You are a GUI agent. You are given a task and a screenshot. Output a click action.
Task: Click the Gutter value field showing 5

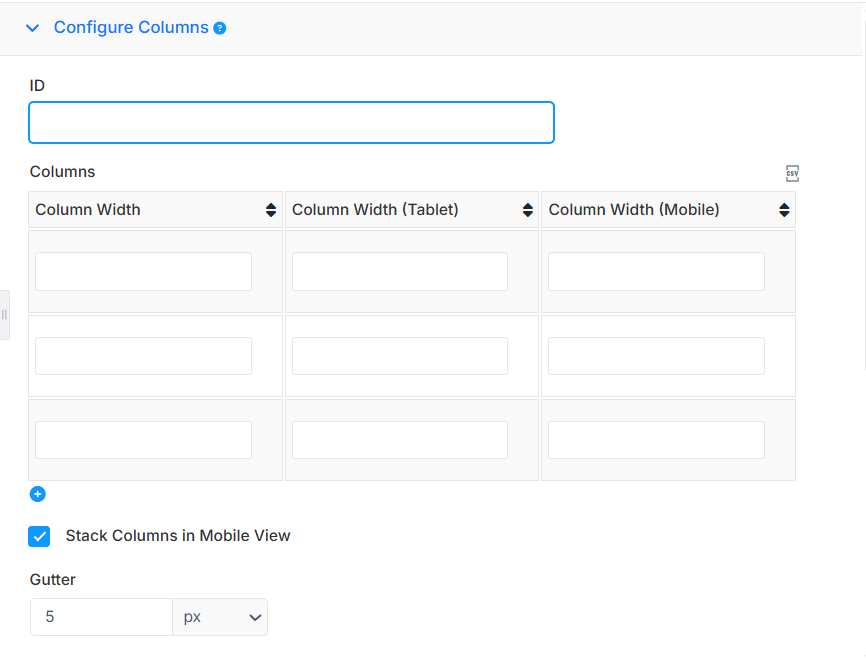102,617
